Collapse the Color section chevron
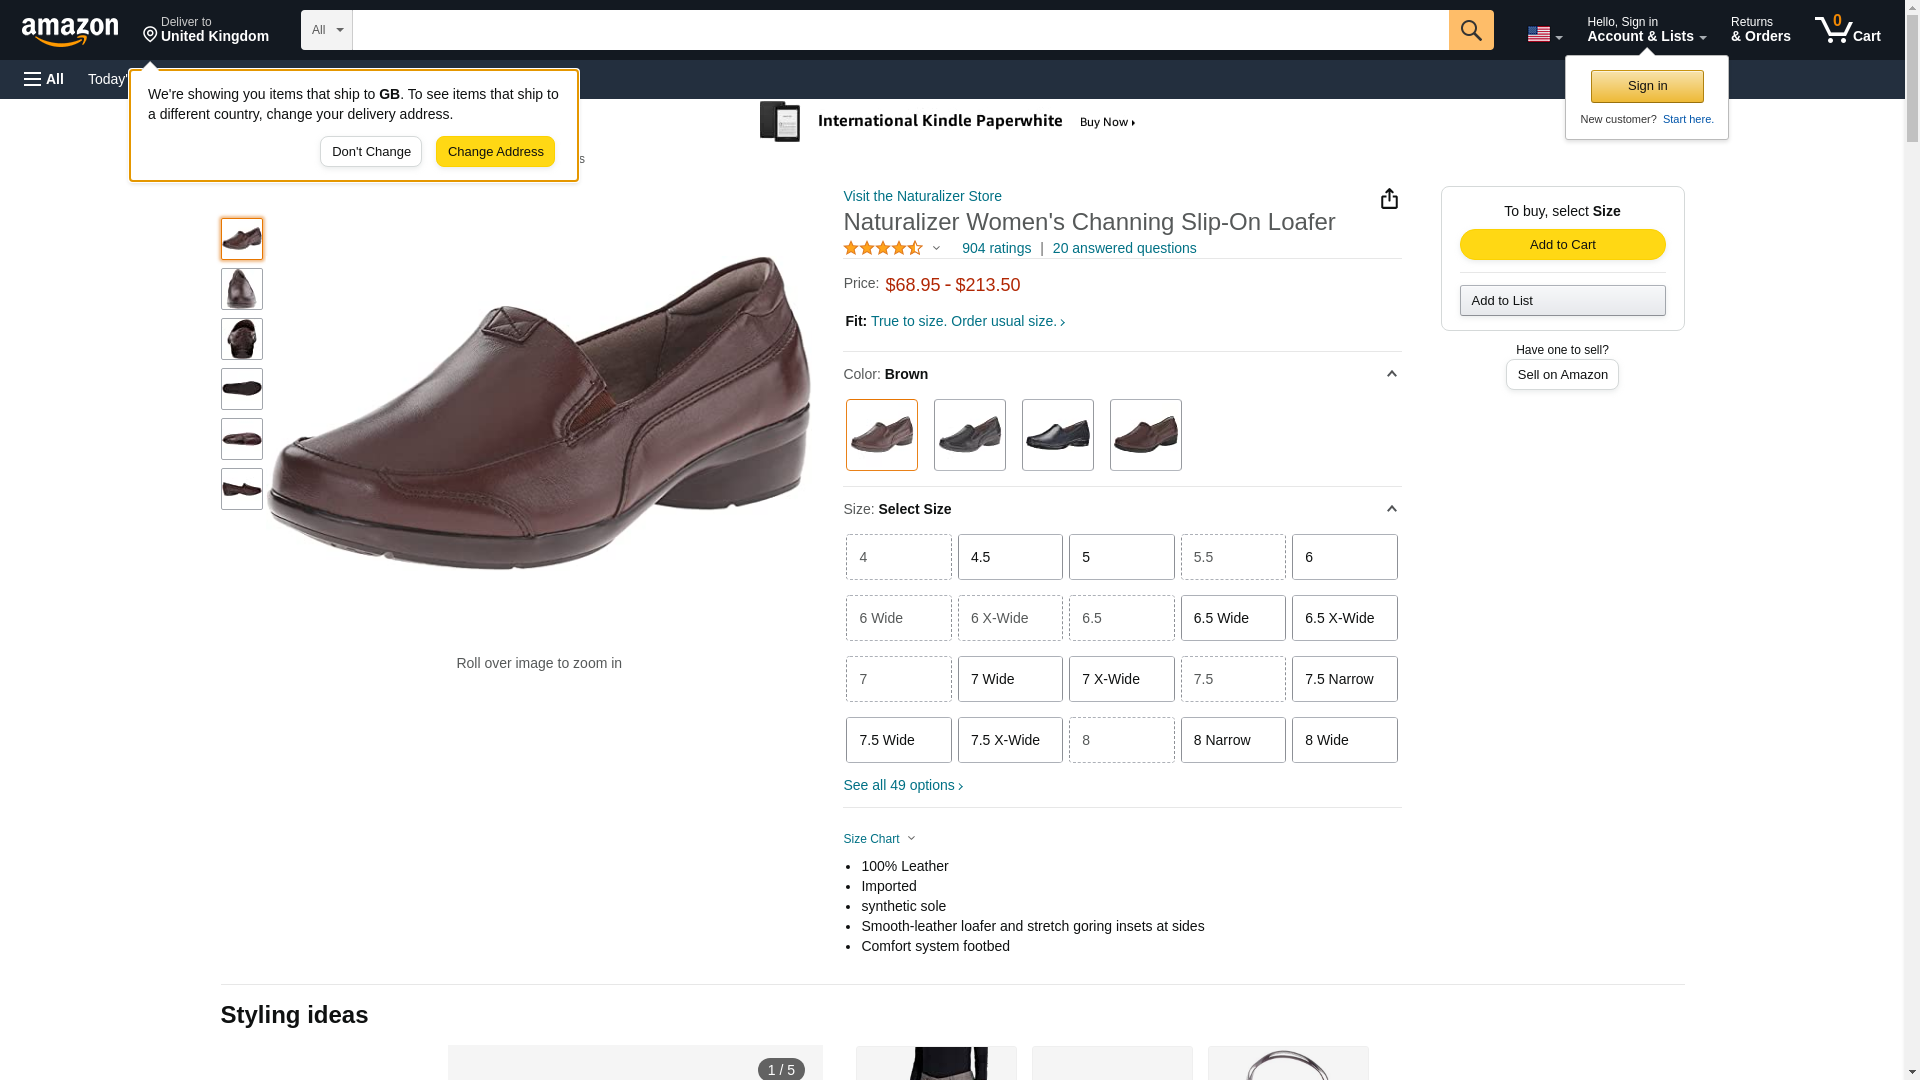1920x1080 pixels. pyautogui.click(x=1391, y=374)
